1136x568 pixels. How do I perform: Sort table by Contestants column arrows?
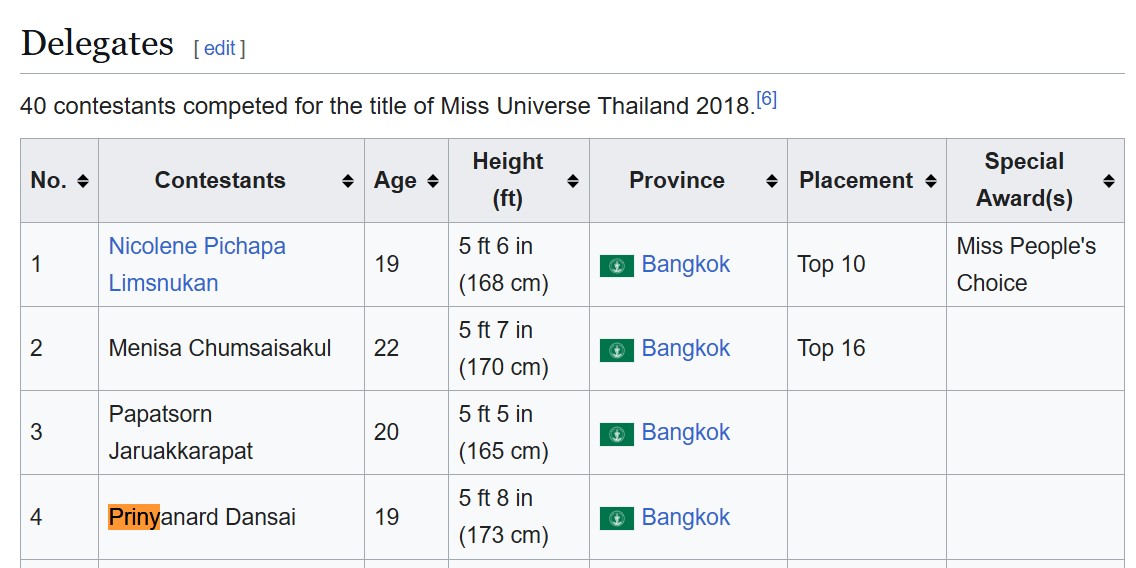[x=347, y=181]
